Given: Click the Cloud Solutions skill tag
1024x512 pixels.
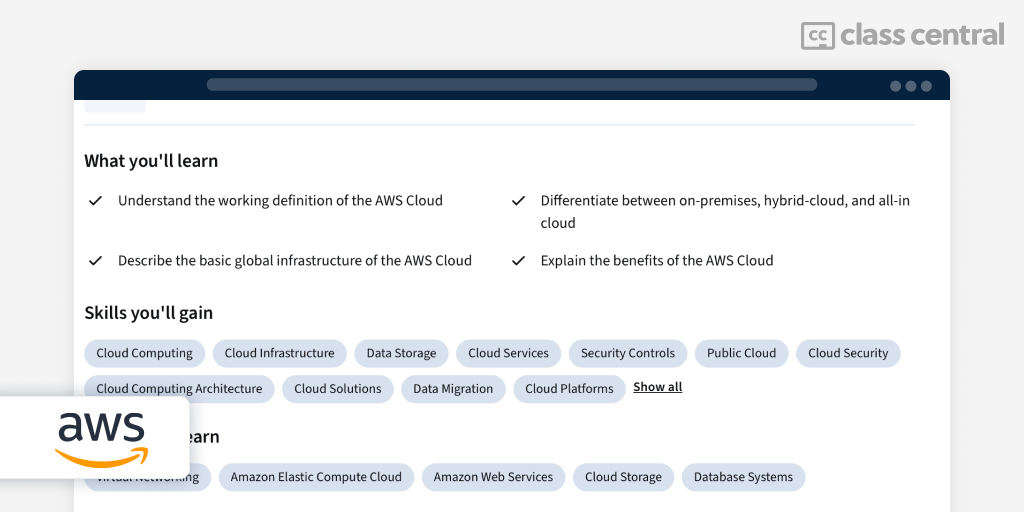Looking at the screenshot, I should point(338,389).
